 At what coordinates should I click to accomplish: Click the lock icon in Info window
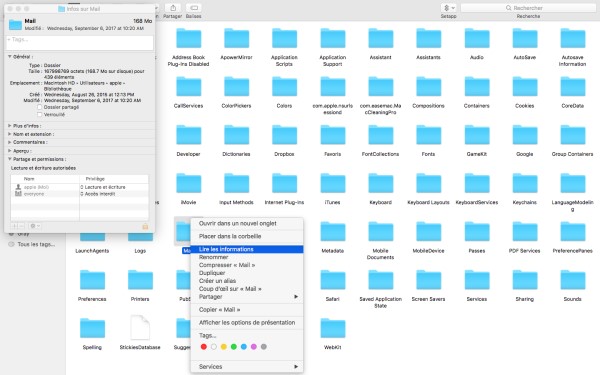click(145, 227)
